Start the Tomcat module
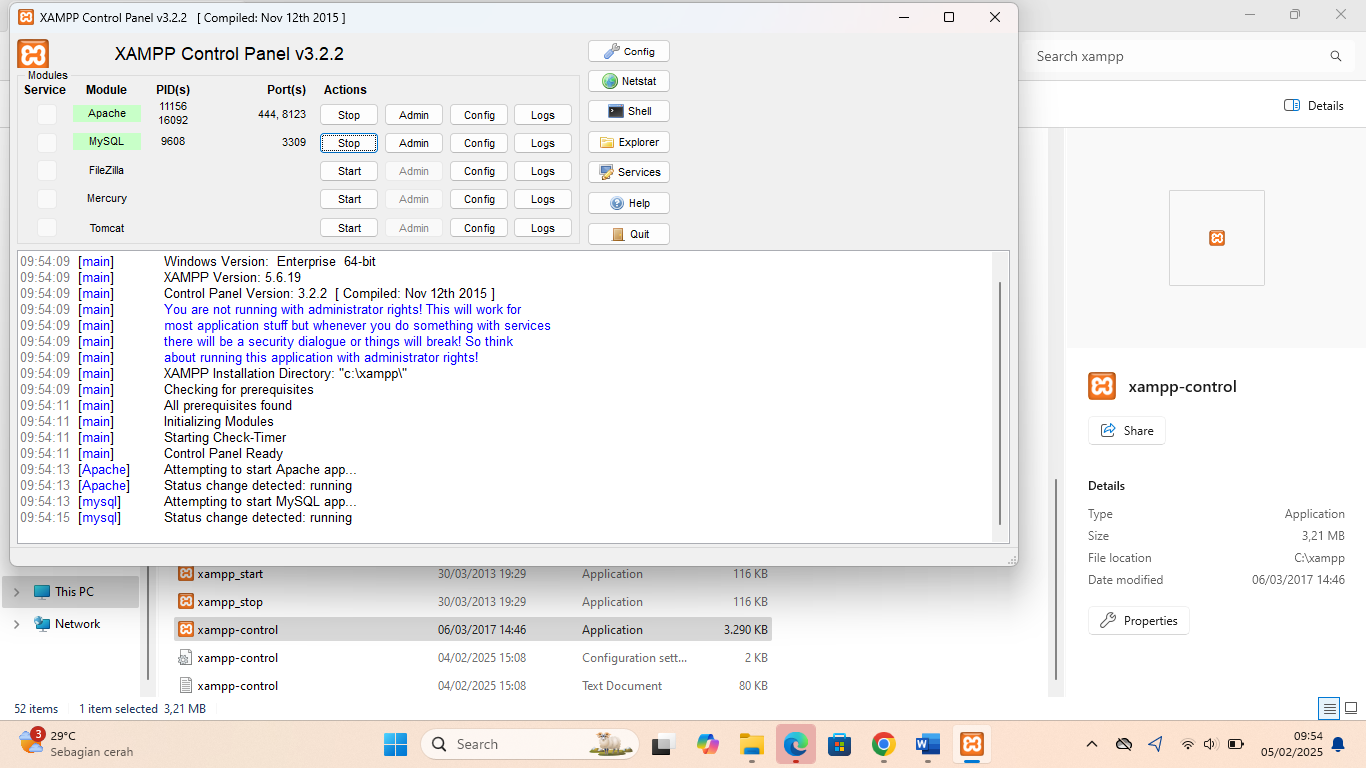This screenshot has width=1366, height=768. point(349,228)
